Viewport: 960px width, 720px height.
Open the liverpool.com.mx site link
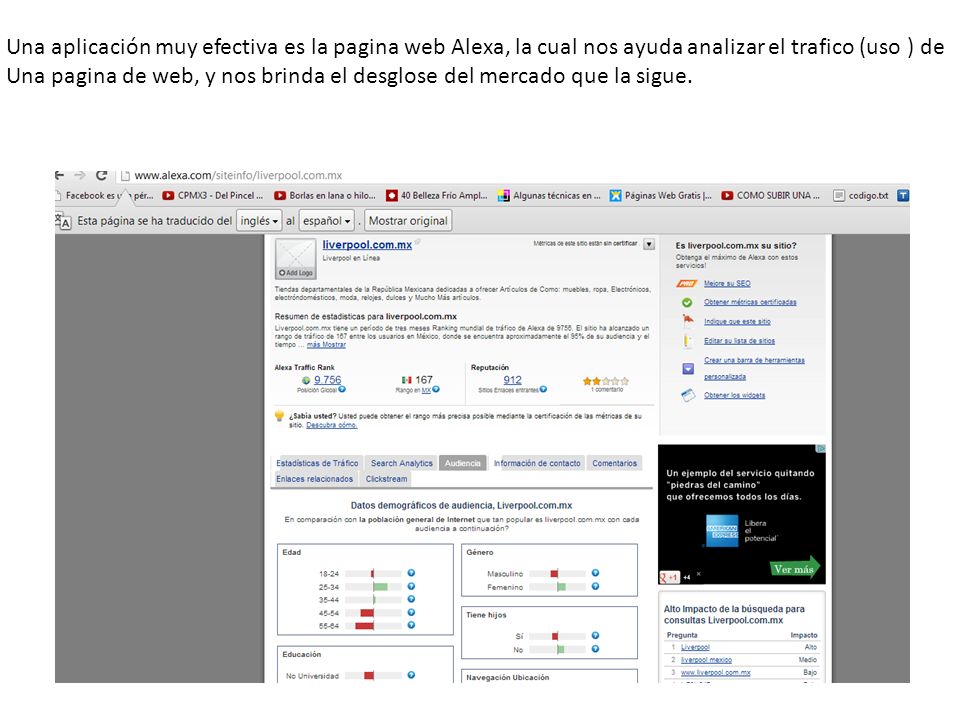pyautogui.click(x=367, y=245)
